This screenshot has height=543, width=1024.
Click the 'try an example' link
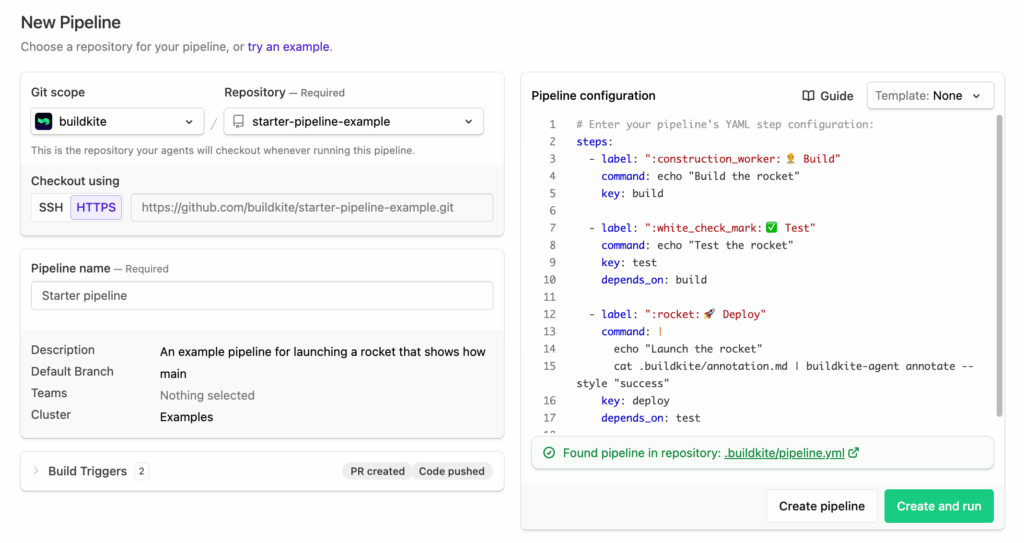tap(288, 47)
